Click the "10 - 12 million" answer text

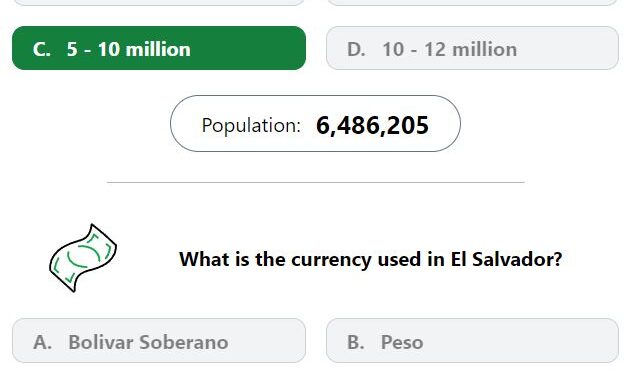pos(450,49)
